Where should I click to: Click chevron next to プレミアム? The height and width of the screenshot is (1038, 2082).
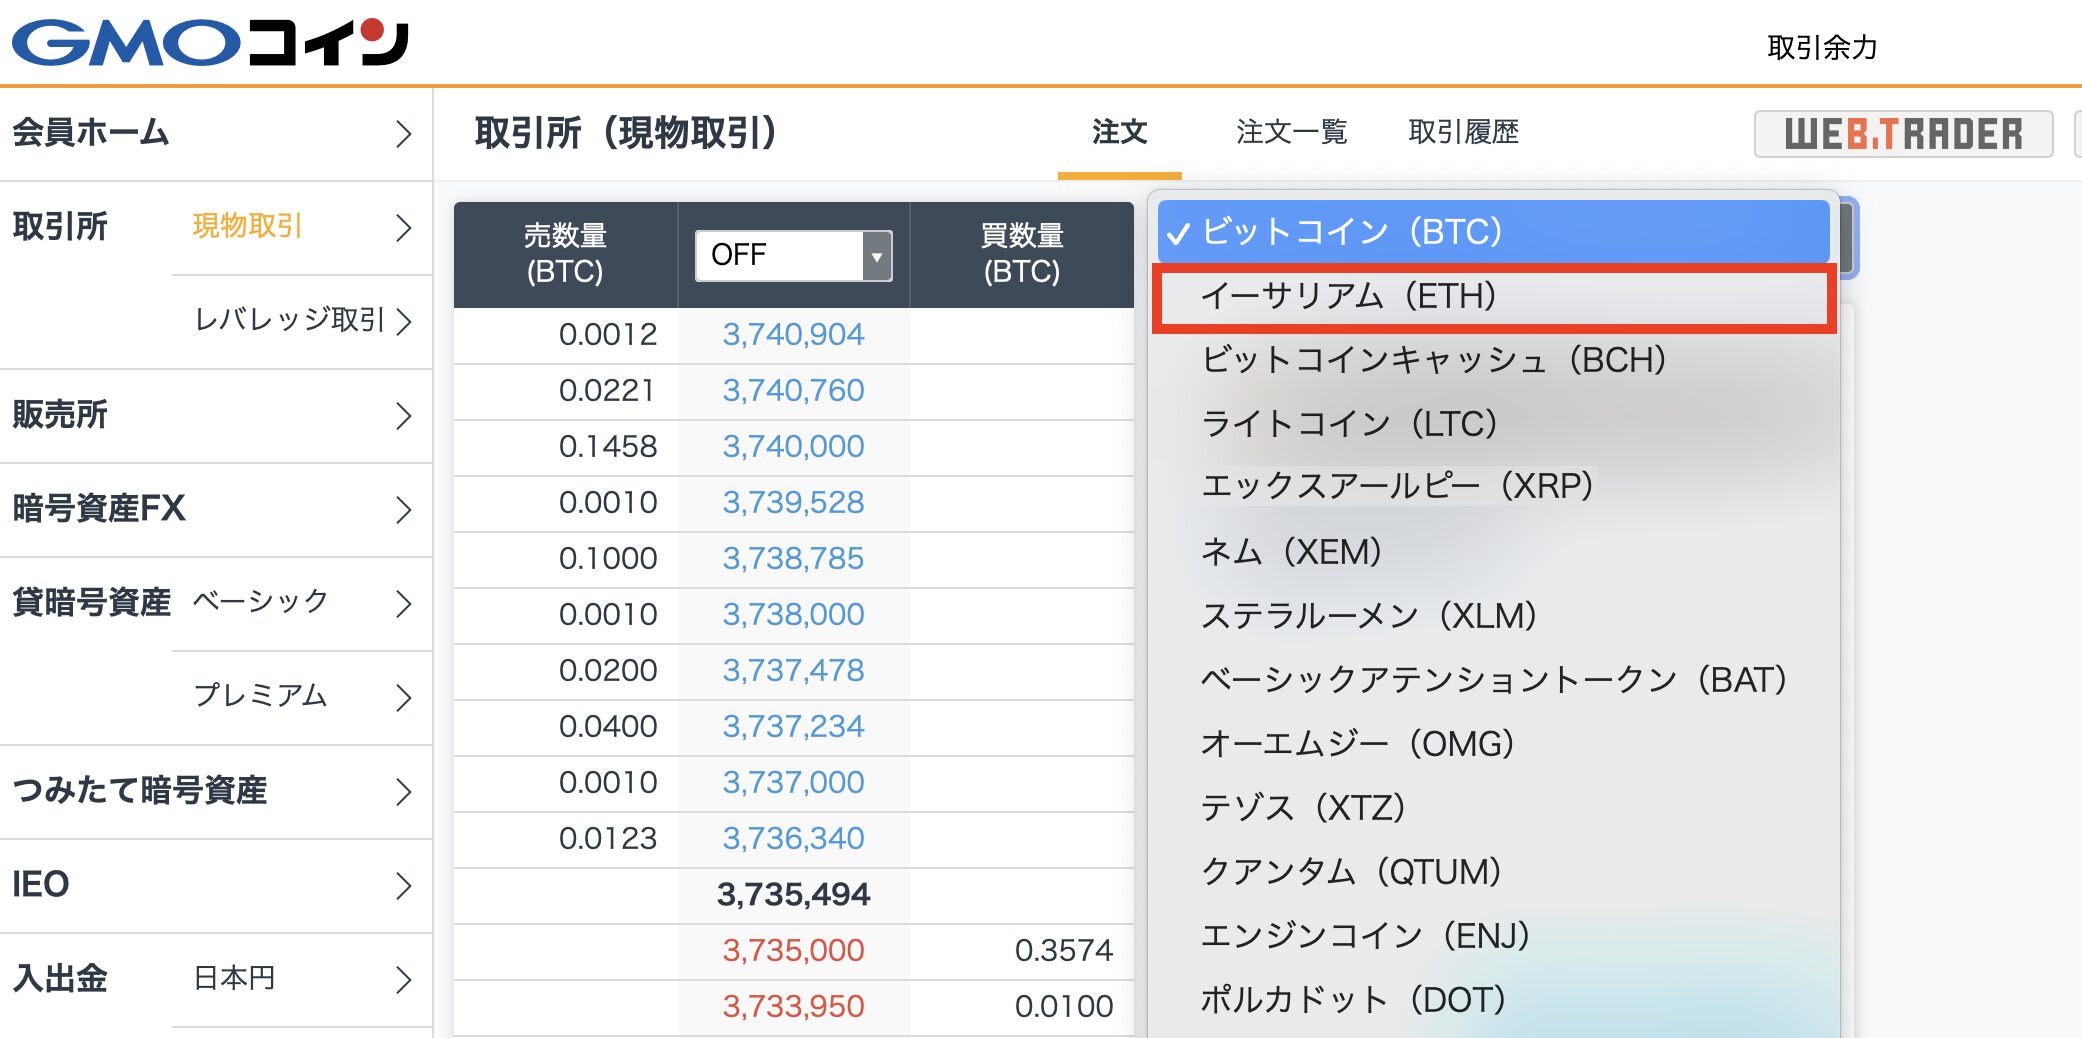403,698
